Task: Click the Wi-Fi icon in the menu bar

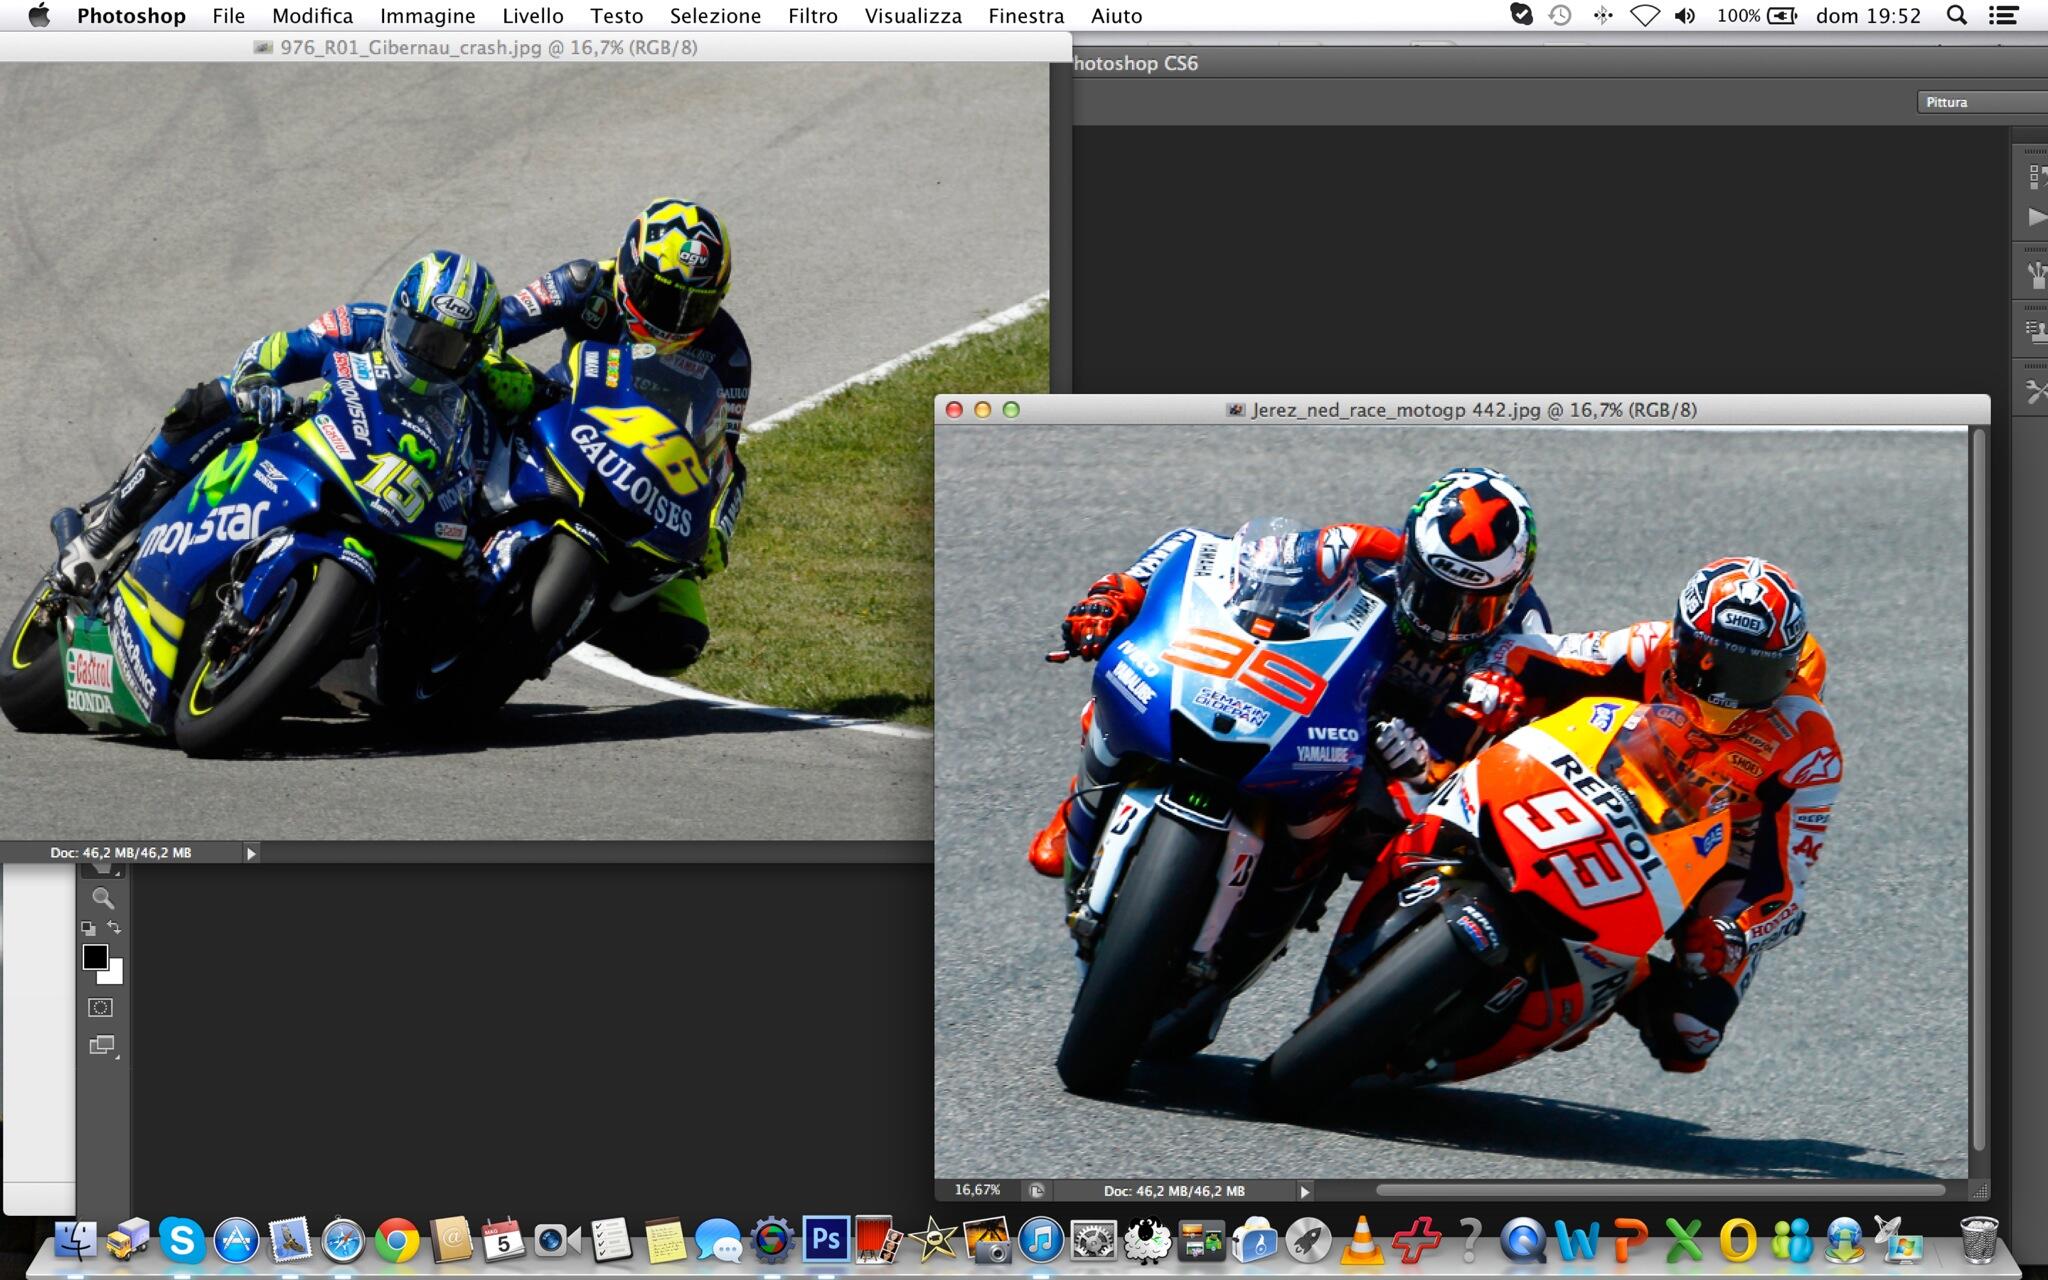Action: (x=1644, y=15)
